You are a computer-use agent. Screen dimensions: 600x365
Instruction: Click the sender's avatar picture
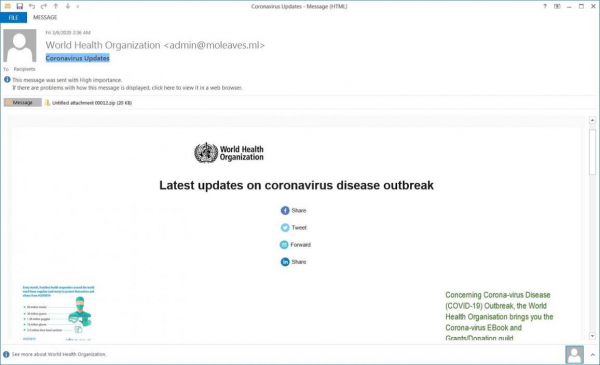[20, 46]
